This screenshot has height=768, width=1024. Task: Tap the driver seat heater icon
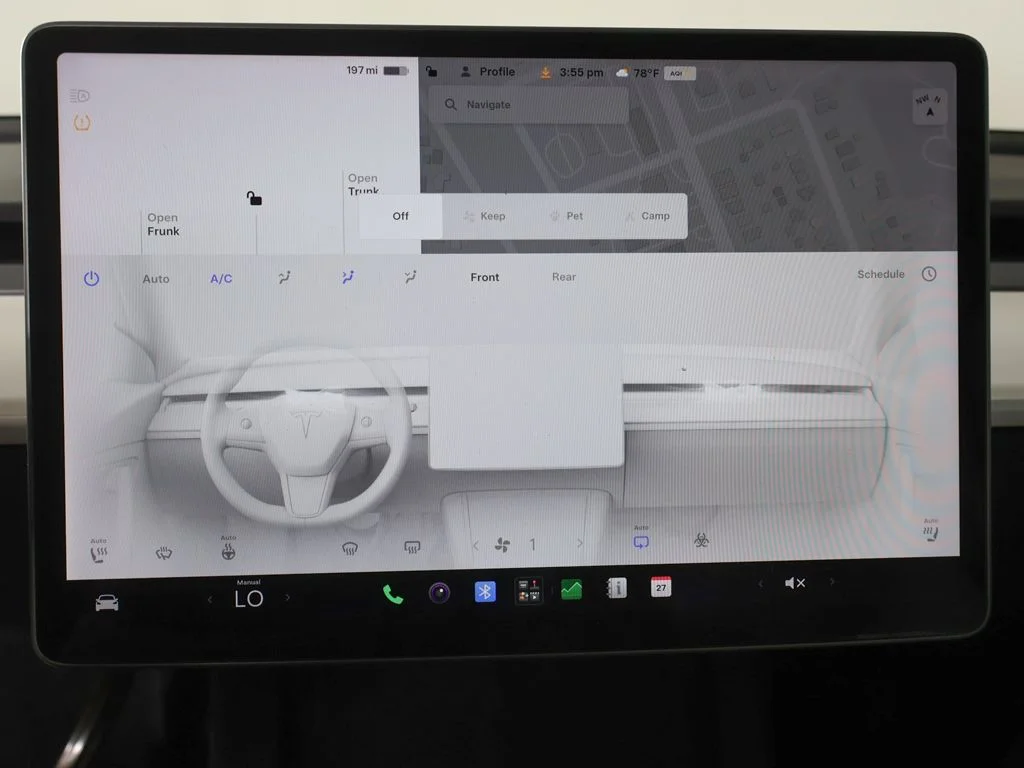click(99, 552)
